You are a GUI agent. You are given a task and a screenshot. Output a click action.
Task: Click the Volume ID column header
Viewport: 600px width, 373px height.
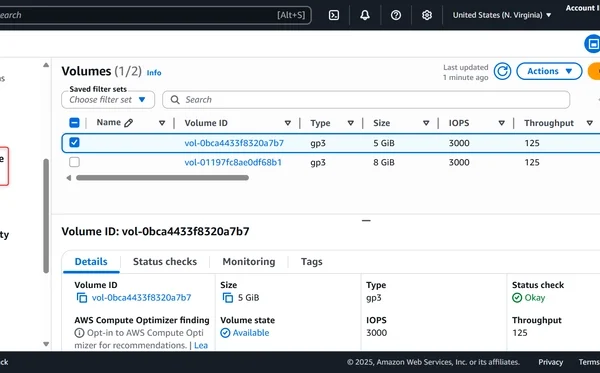pos(206,123)
